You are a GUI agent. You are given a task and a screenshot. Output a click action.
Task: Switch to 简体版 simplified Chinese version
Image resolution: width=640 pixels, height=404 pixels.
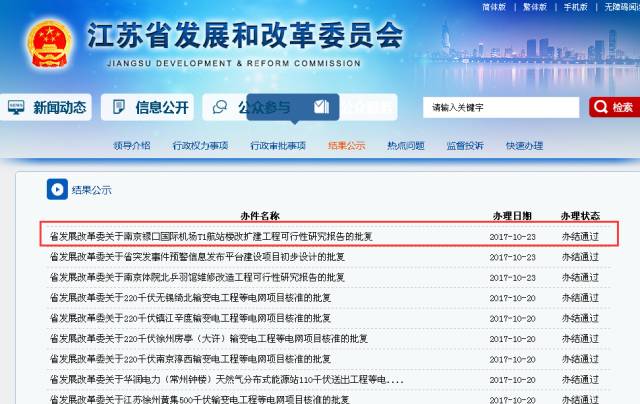pyautogui.click(x=493, y=7)
